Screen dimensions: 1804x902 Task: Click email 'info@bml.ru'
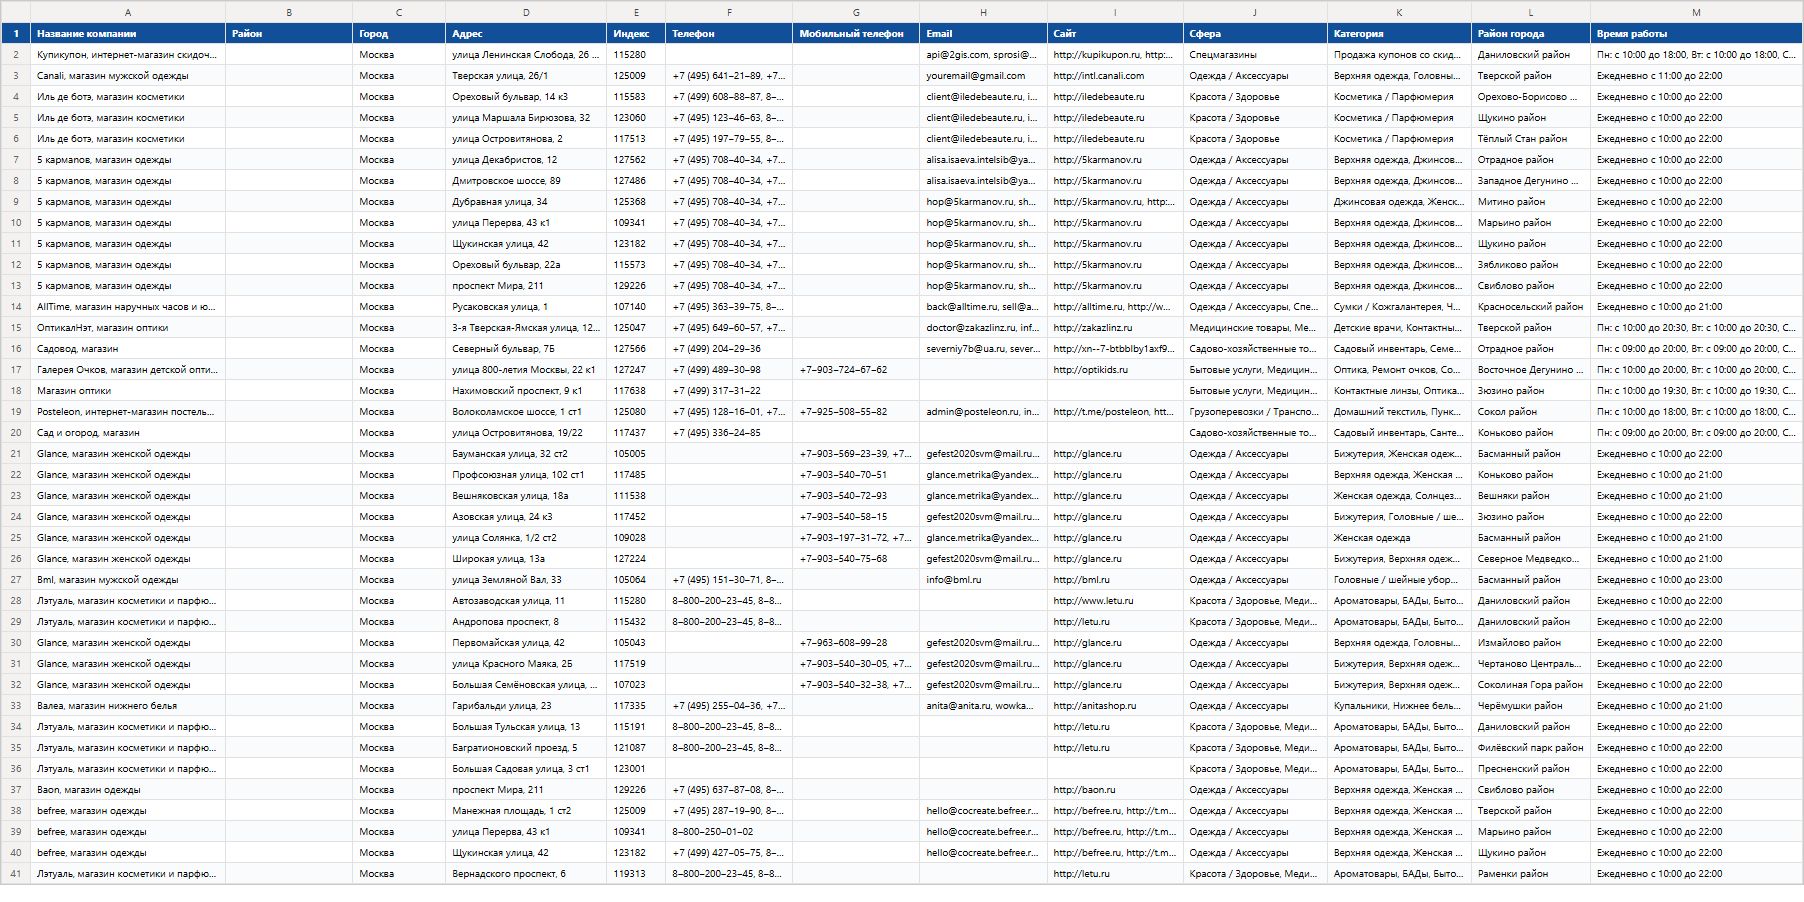point(983,580)
